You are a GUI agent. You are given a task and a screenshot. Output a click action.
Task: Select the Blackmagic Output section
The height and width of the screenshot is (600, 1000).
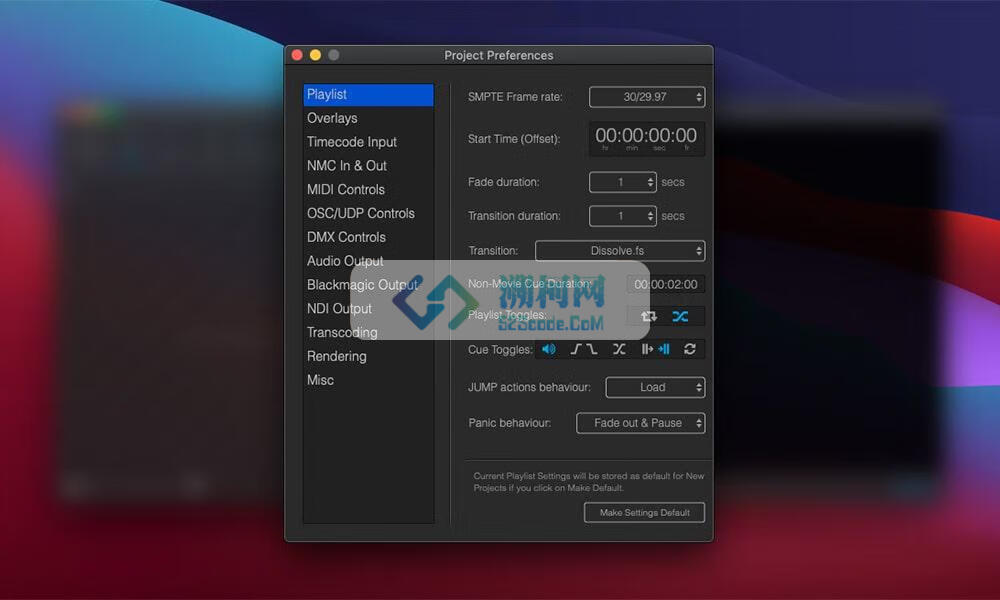pos(369,284)
